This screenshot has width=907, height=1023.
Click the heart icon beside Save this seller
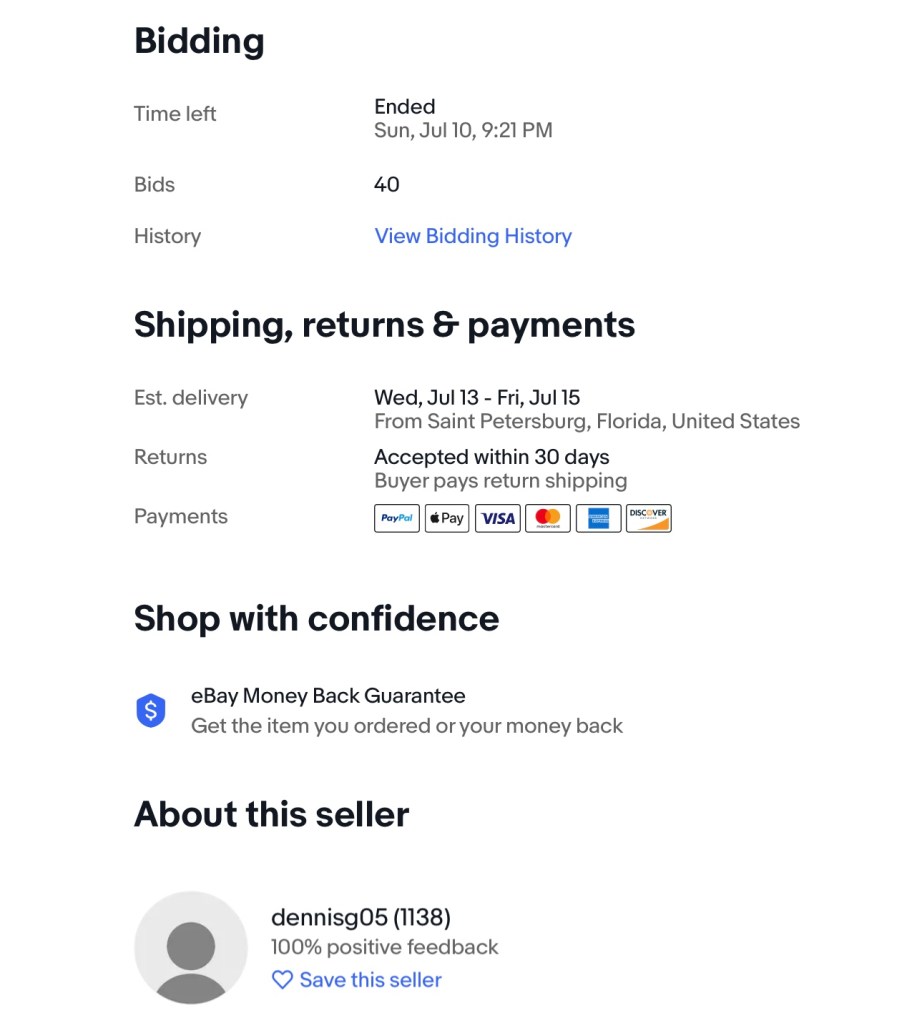[x=282, y=980]
